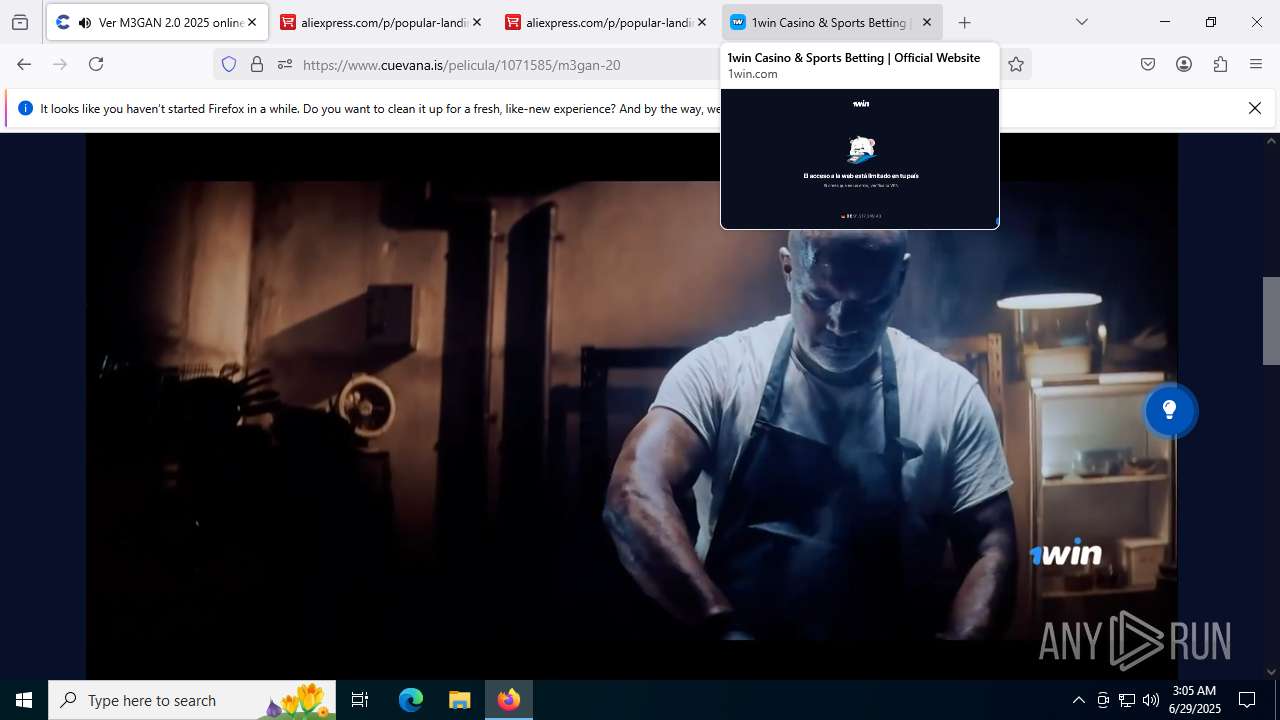Expand the list all tabs dropdown

click(1081, 22)
